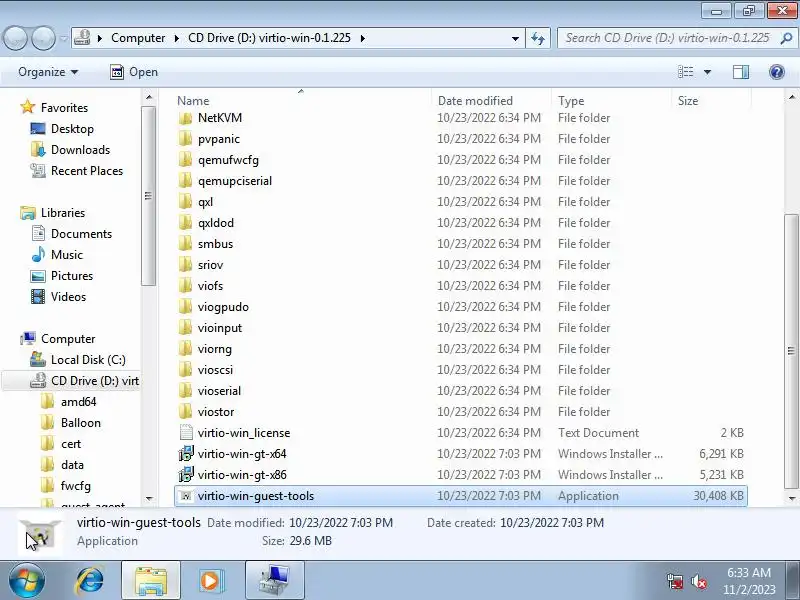Click the Local Disk (C:) drive icon
800x600 pixels.
click(38, 360)
